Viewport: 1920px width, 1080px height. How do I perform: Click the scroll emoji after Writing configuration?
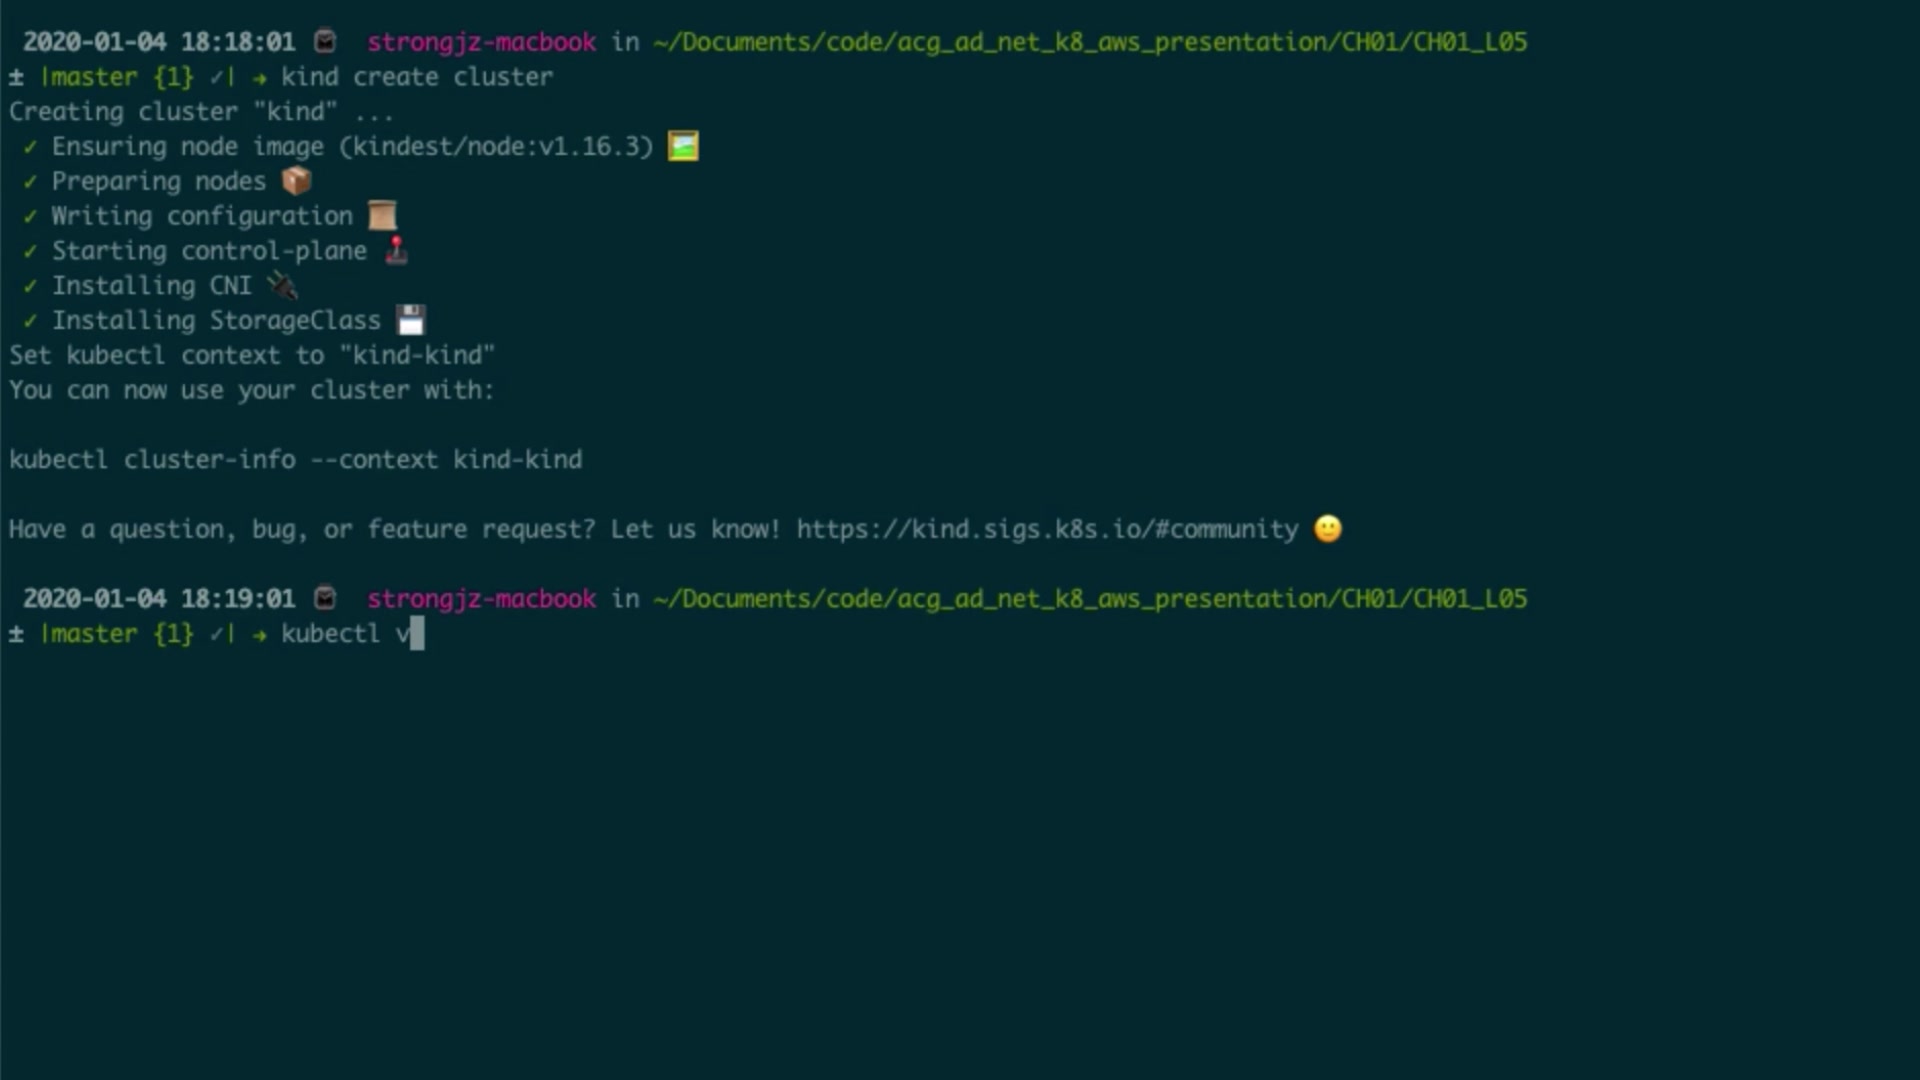382,216
